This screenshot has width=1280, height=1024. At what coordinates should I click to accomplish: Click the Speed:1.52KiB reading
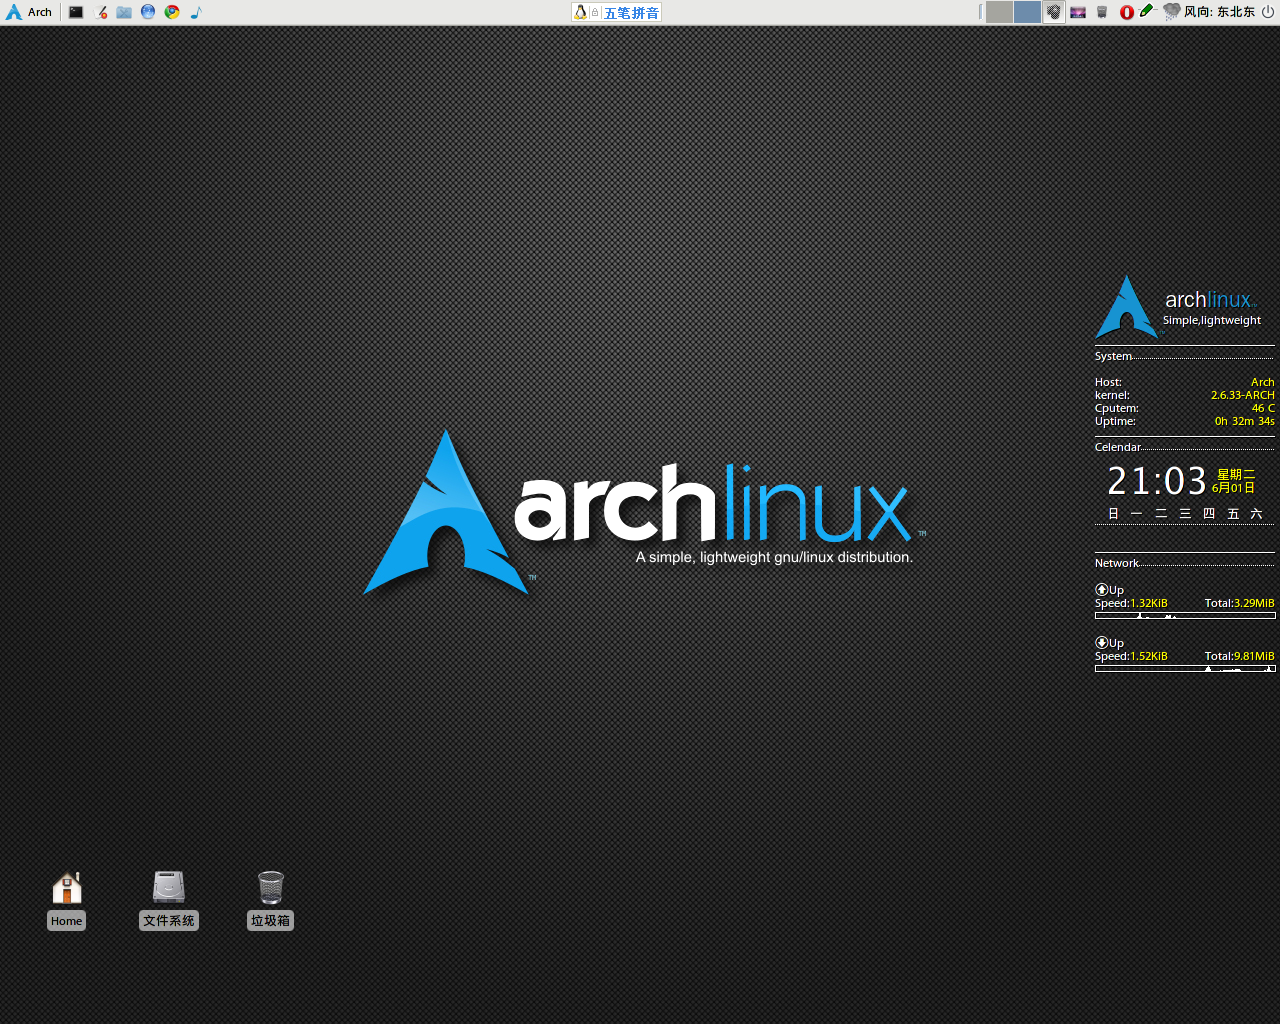pyautogui.click(x=1131, y=656)
